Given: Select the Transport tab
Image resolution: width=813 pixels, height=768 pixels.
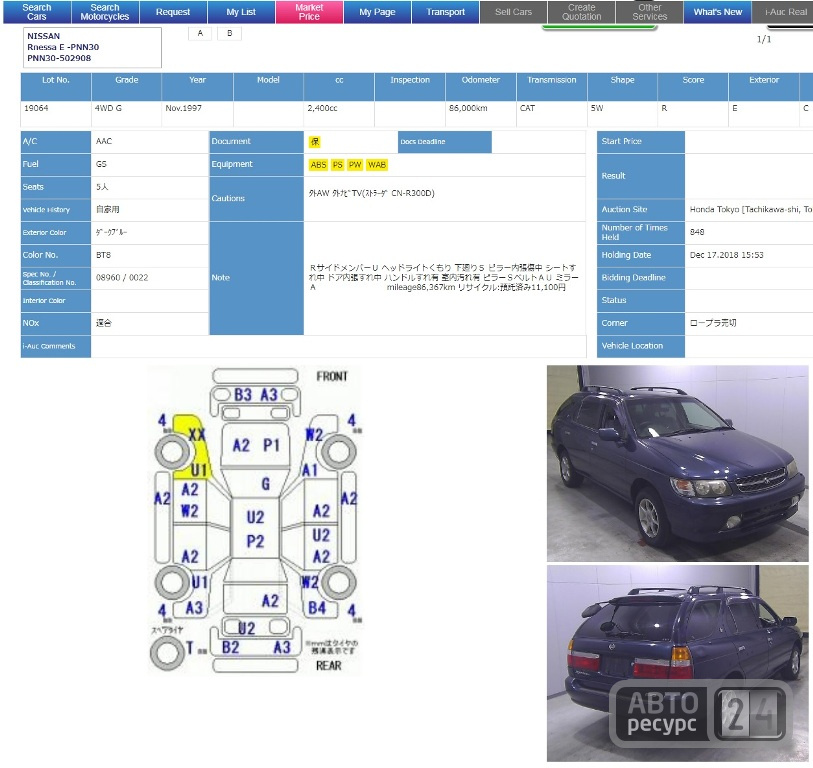Looking at the screenshot, I should tap(445, 12).
